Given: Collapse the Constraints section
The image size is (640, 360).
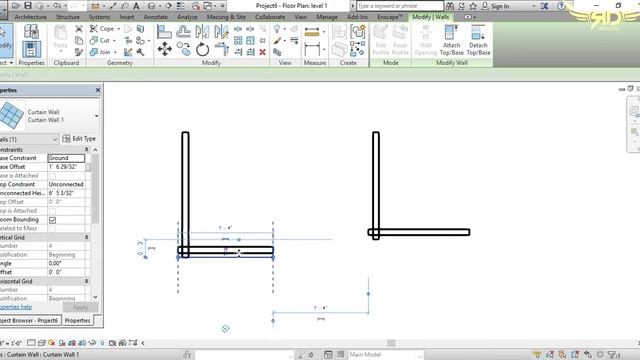Looking at the screenshot, I should [x=87, y=150].
